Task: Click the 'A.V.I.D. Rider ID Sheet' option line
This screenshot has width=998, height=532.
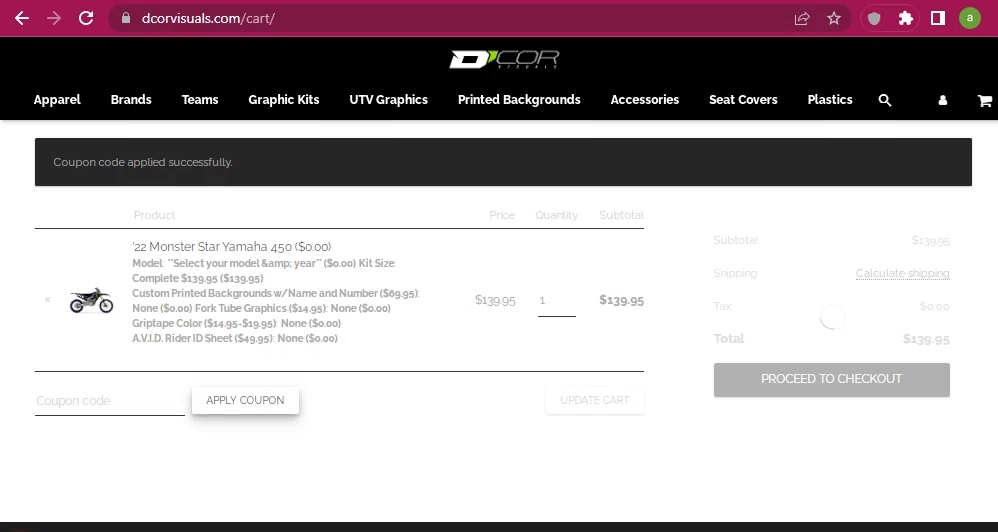Action: point(235,339)
